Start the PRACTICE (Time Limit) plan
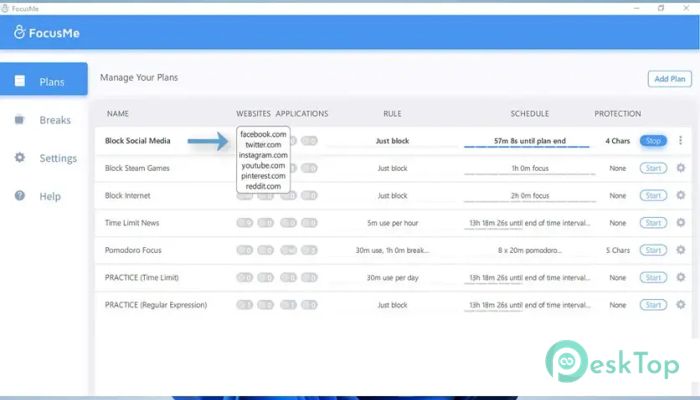Image resolution: width=700 pixels, height=400 pixels. click(653, 278)
